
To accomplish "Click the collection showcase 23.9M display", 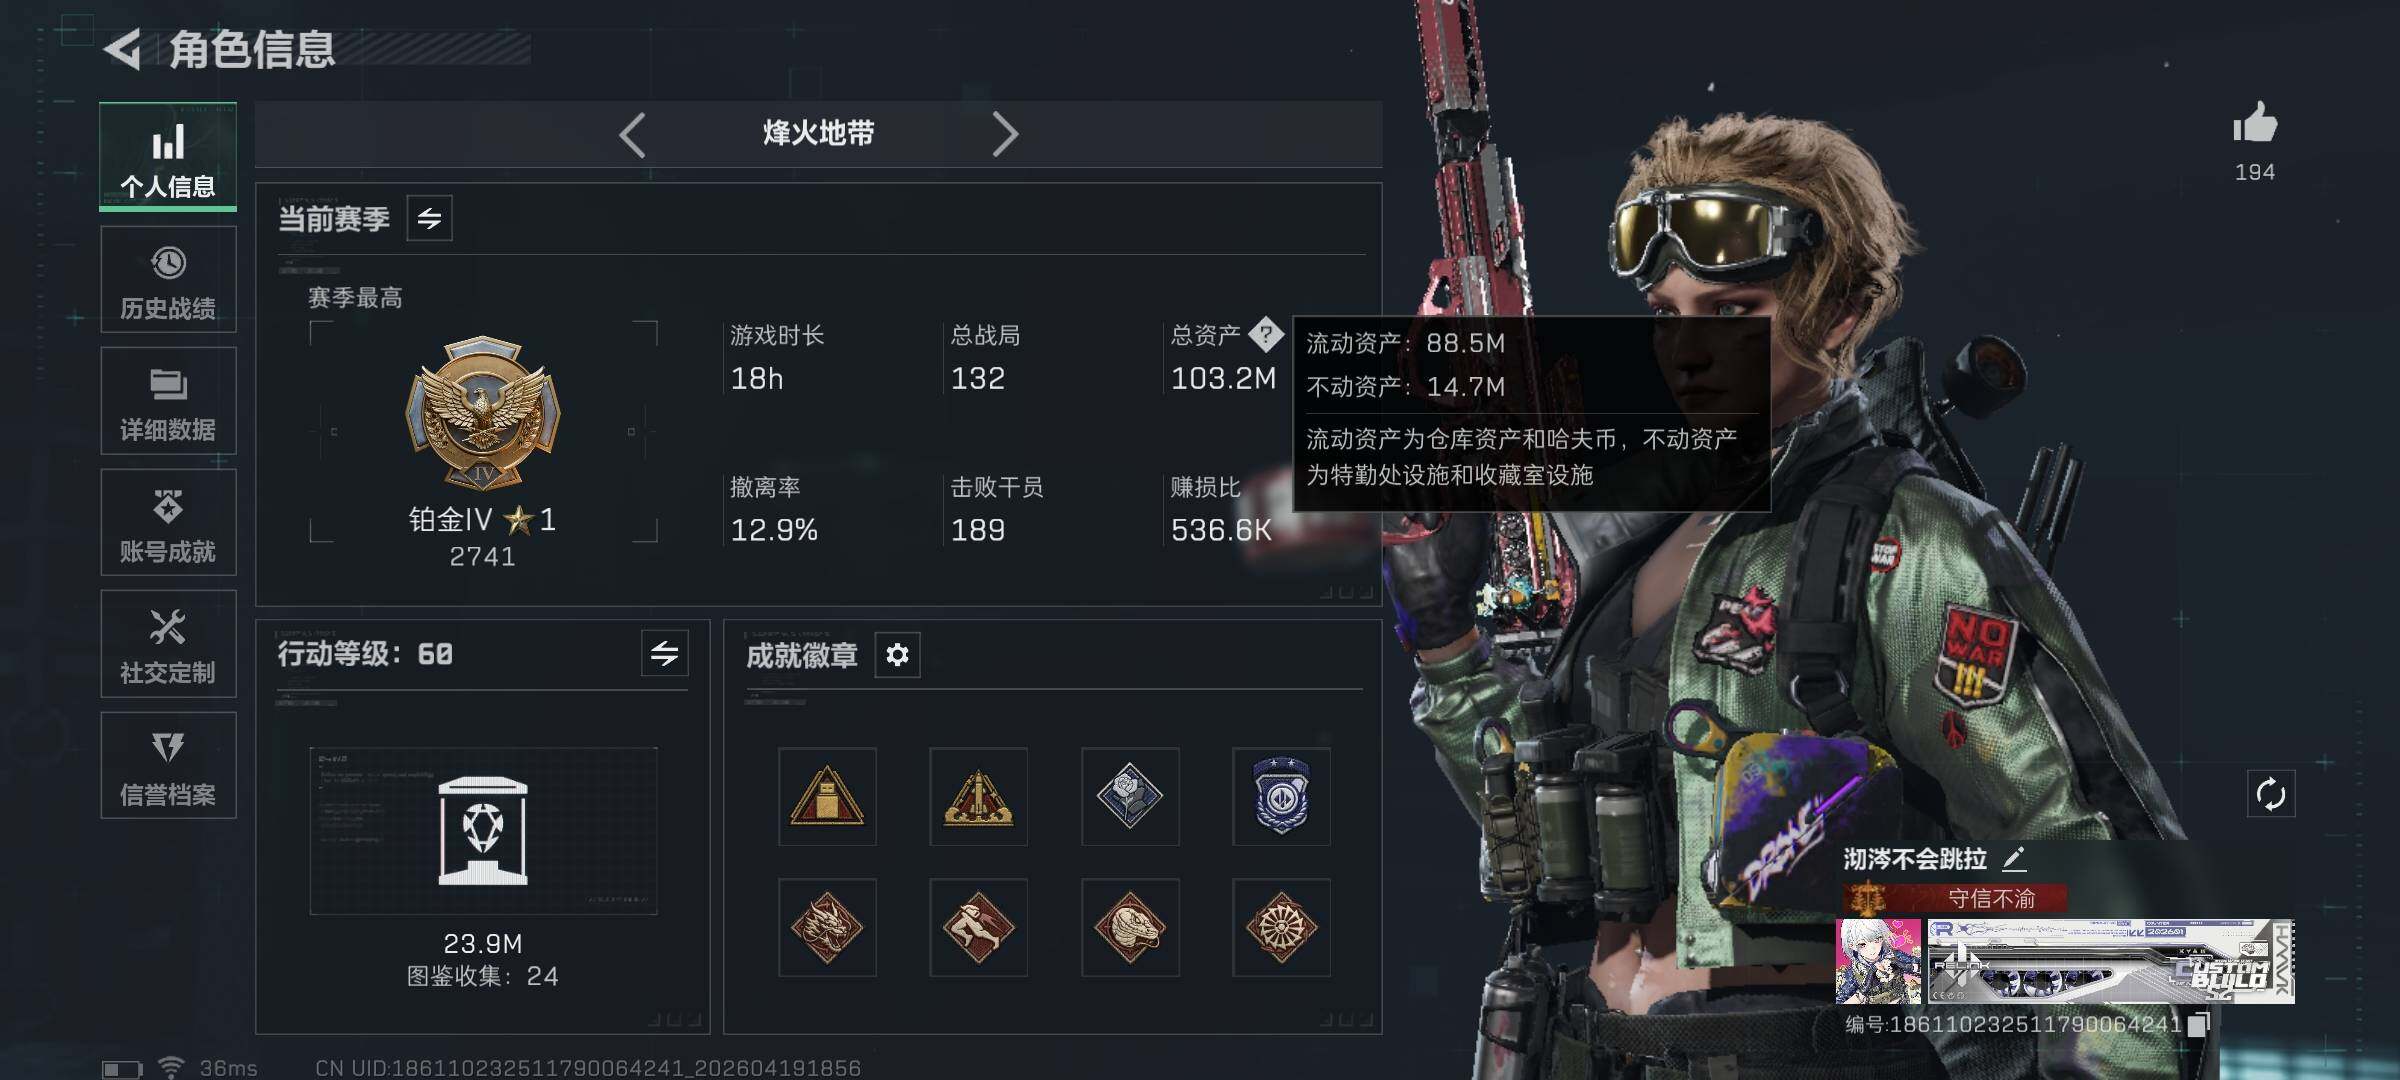I will [483, 831].
